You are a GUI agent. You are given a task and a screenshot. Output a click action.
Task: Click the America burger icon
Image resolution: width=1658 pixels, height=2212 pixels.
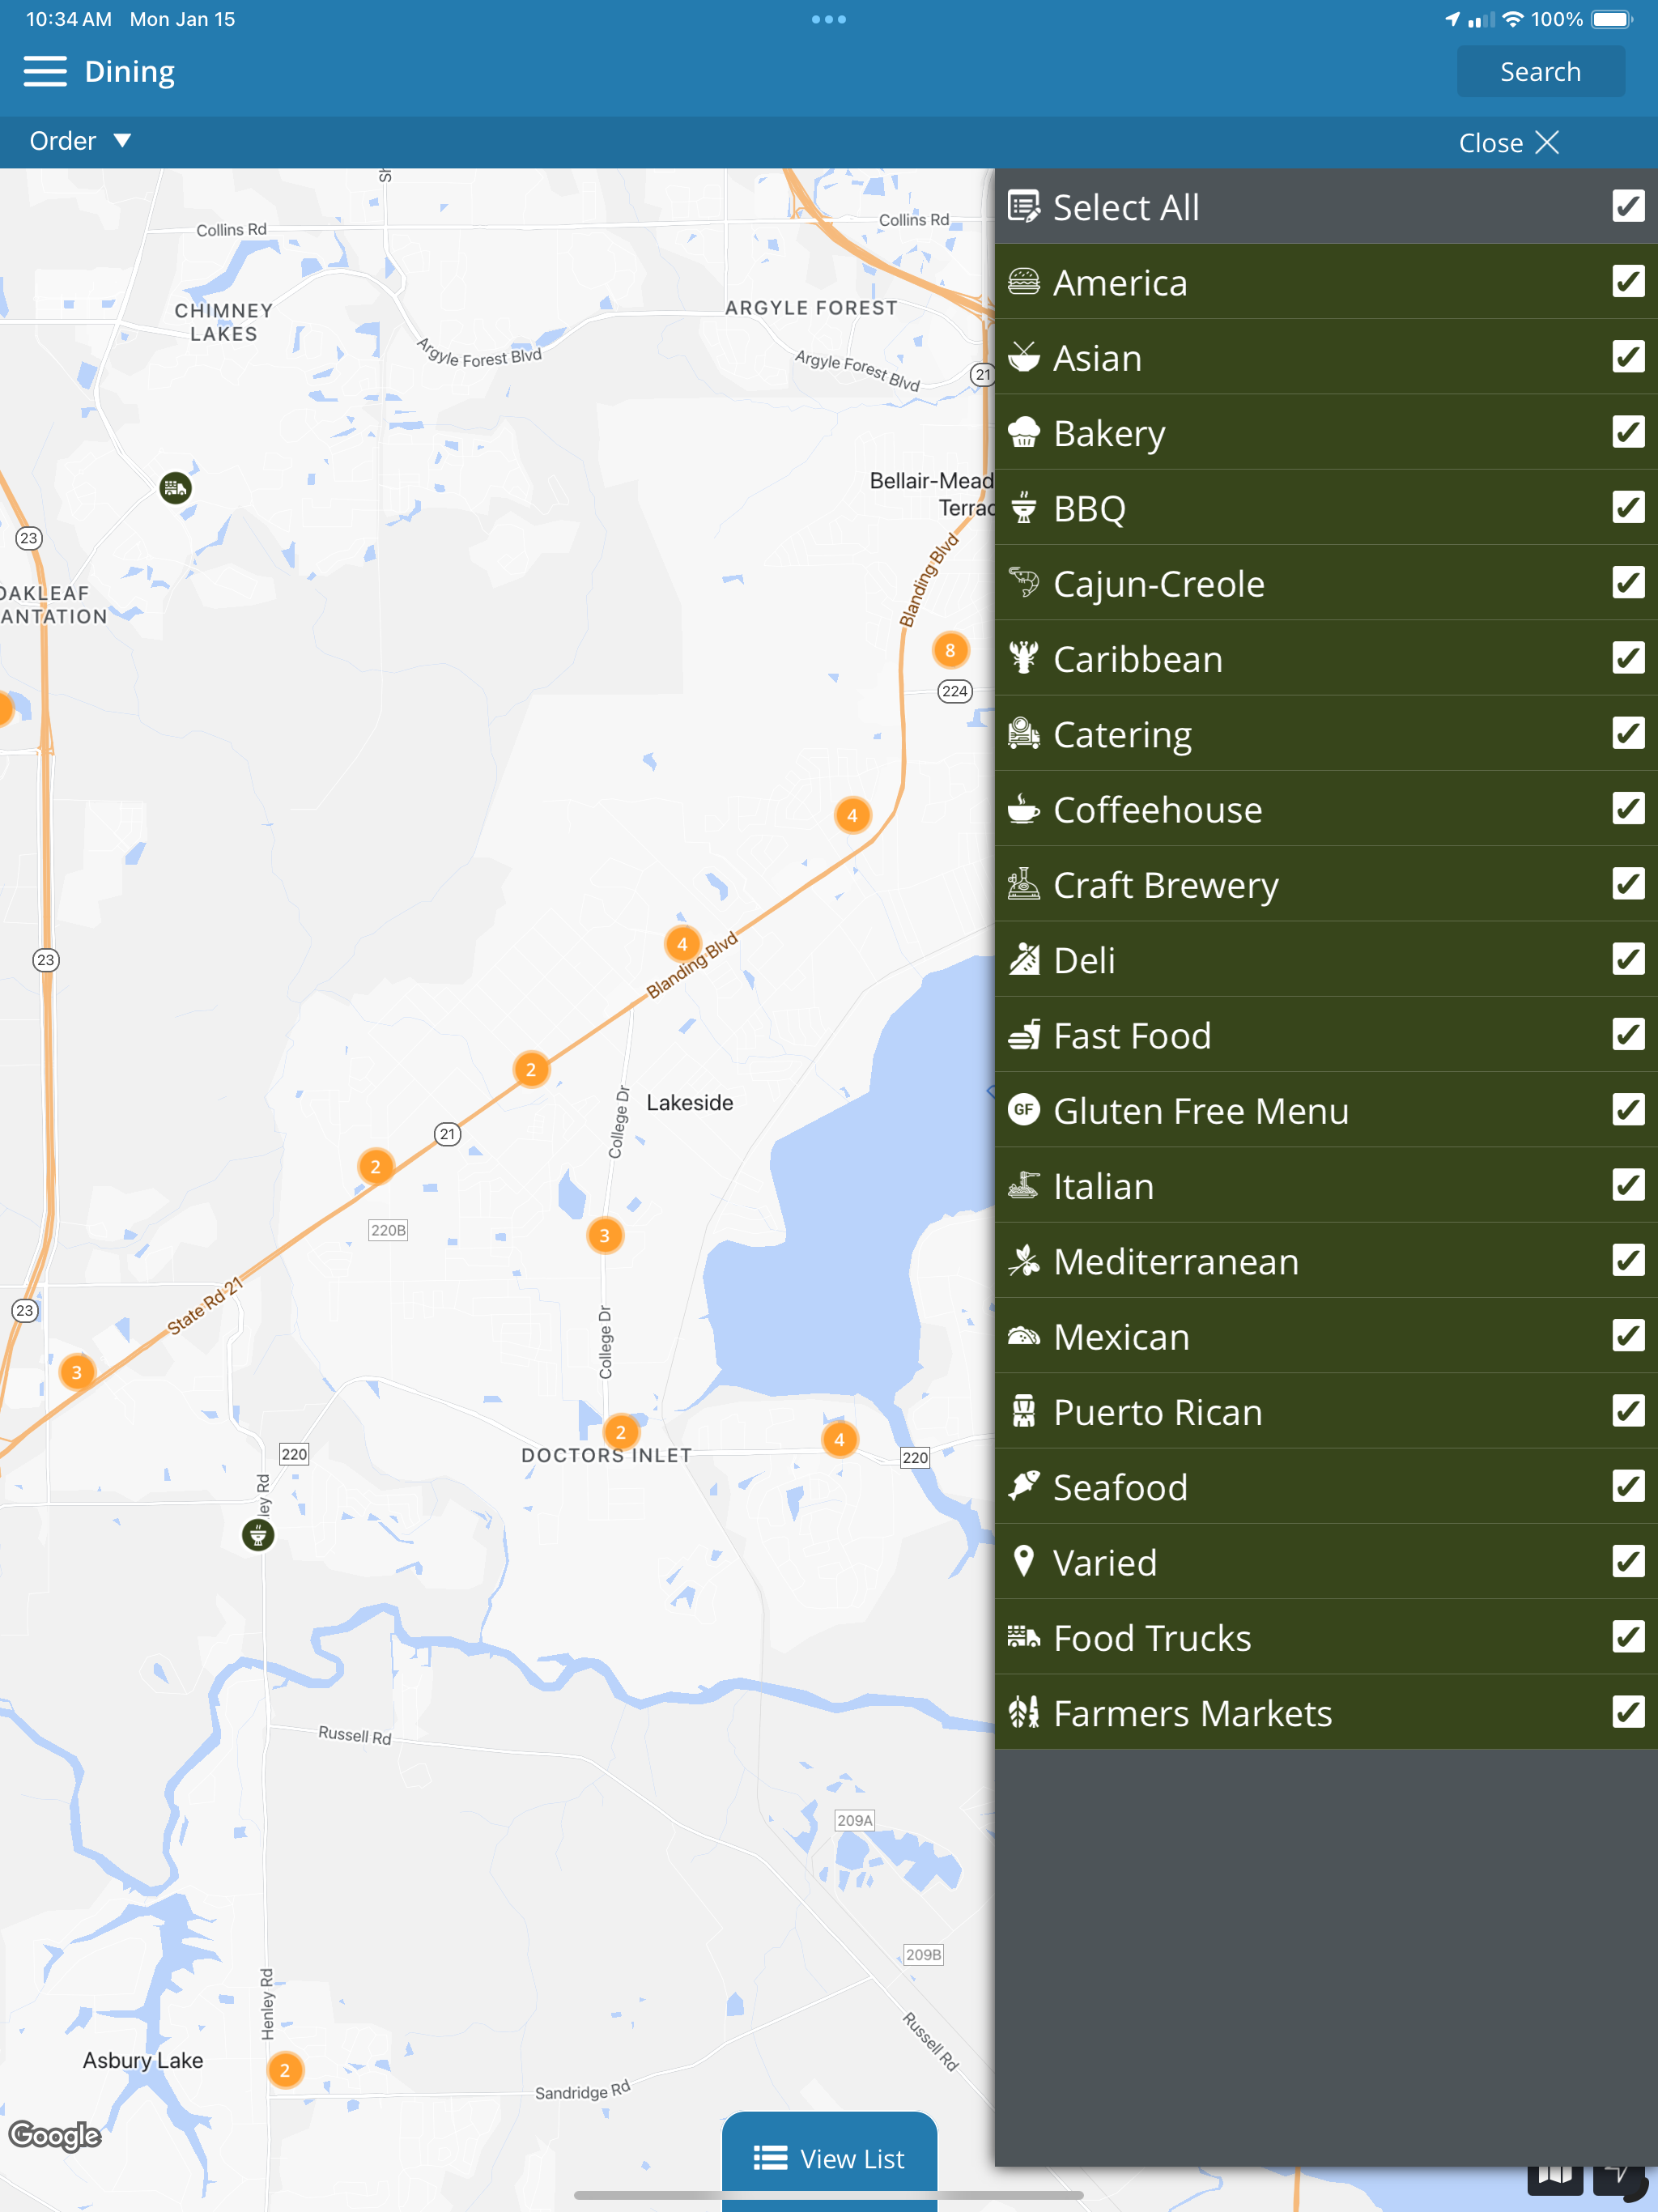[1024, 282]
